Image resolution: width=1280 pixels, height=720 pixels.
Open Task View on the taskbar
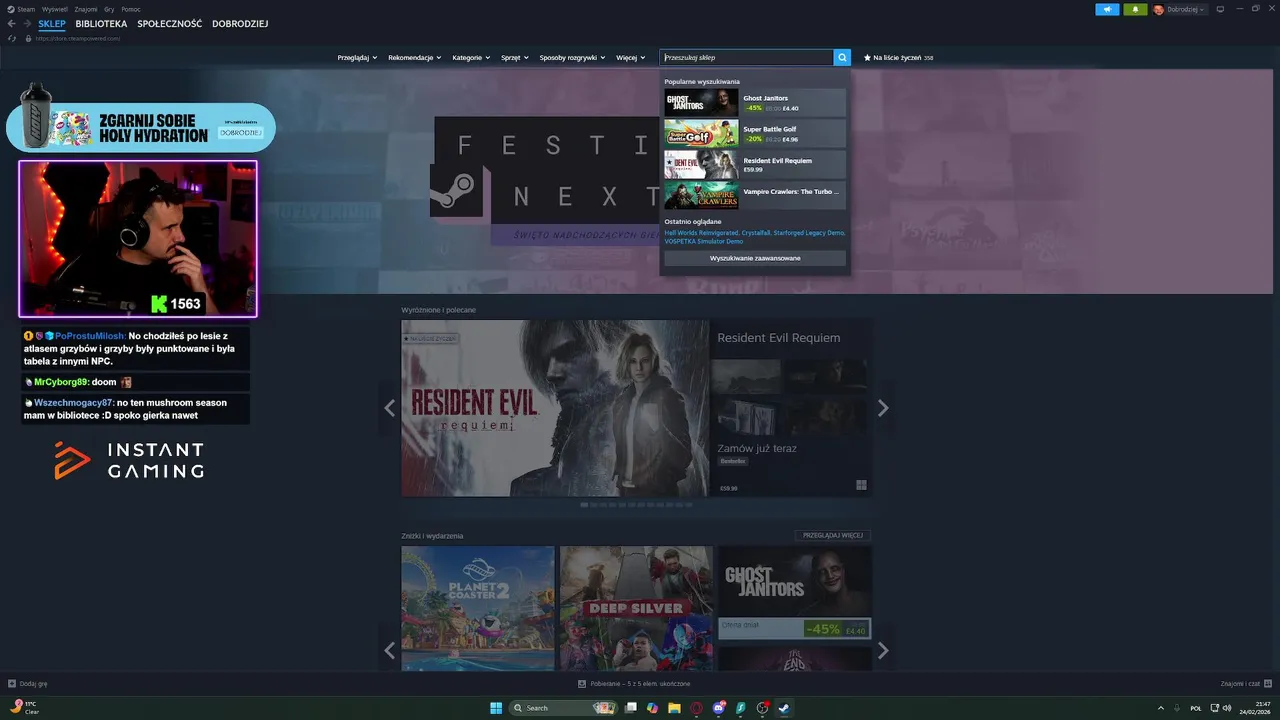(x=631, y=708)
